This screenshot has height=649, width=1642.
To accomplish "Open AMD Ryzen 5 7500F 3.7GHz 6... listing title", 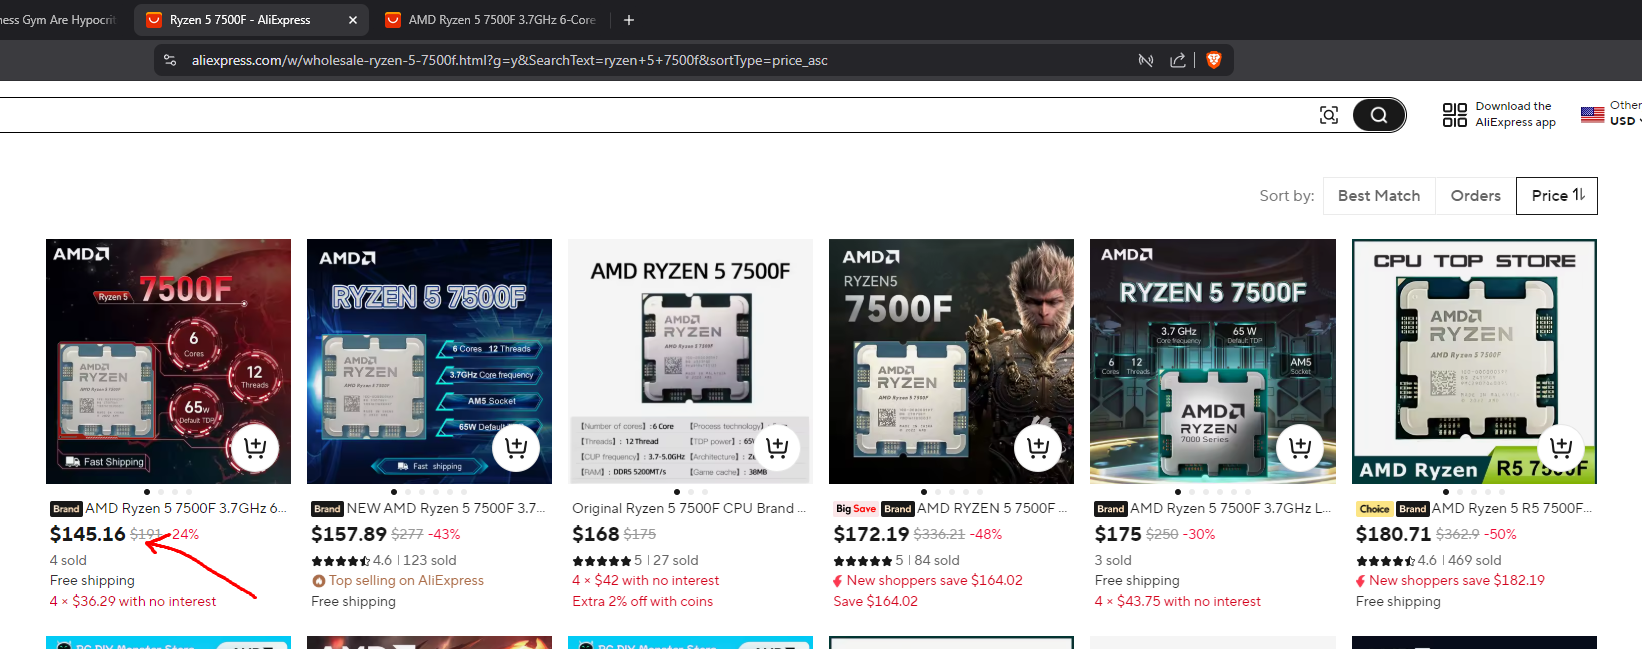I will 186,508.
